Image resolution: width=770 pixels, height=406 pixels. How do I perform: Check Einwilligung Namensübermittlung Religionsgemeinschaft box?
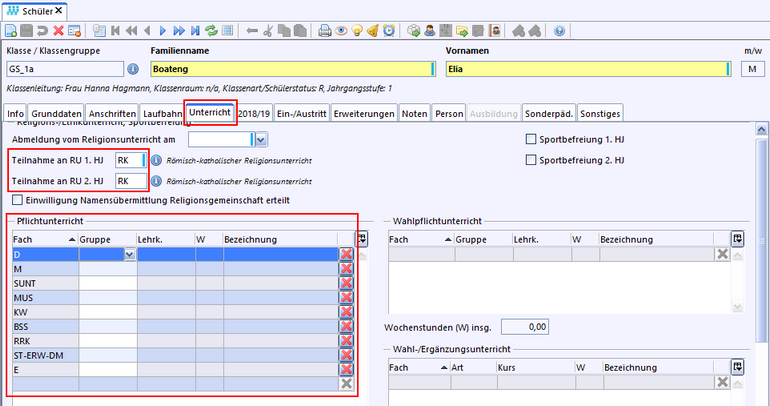(17, 200)
